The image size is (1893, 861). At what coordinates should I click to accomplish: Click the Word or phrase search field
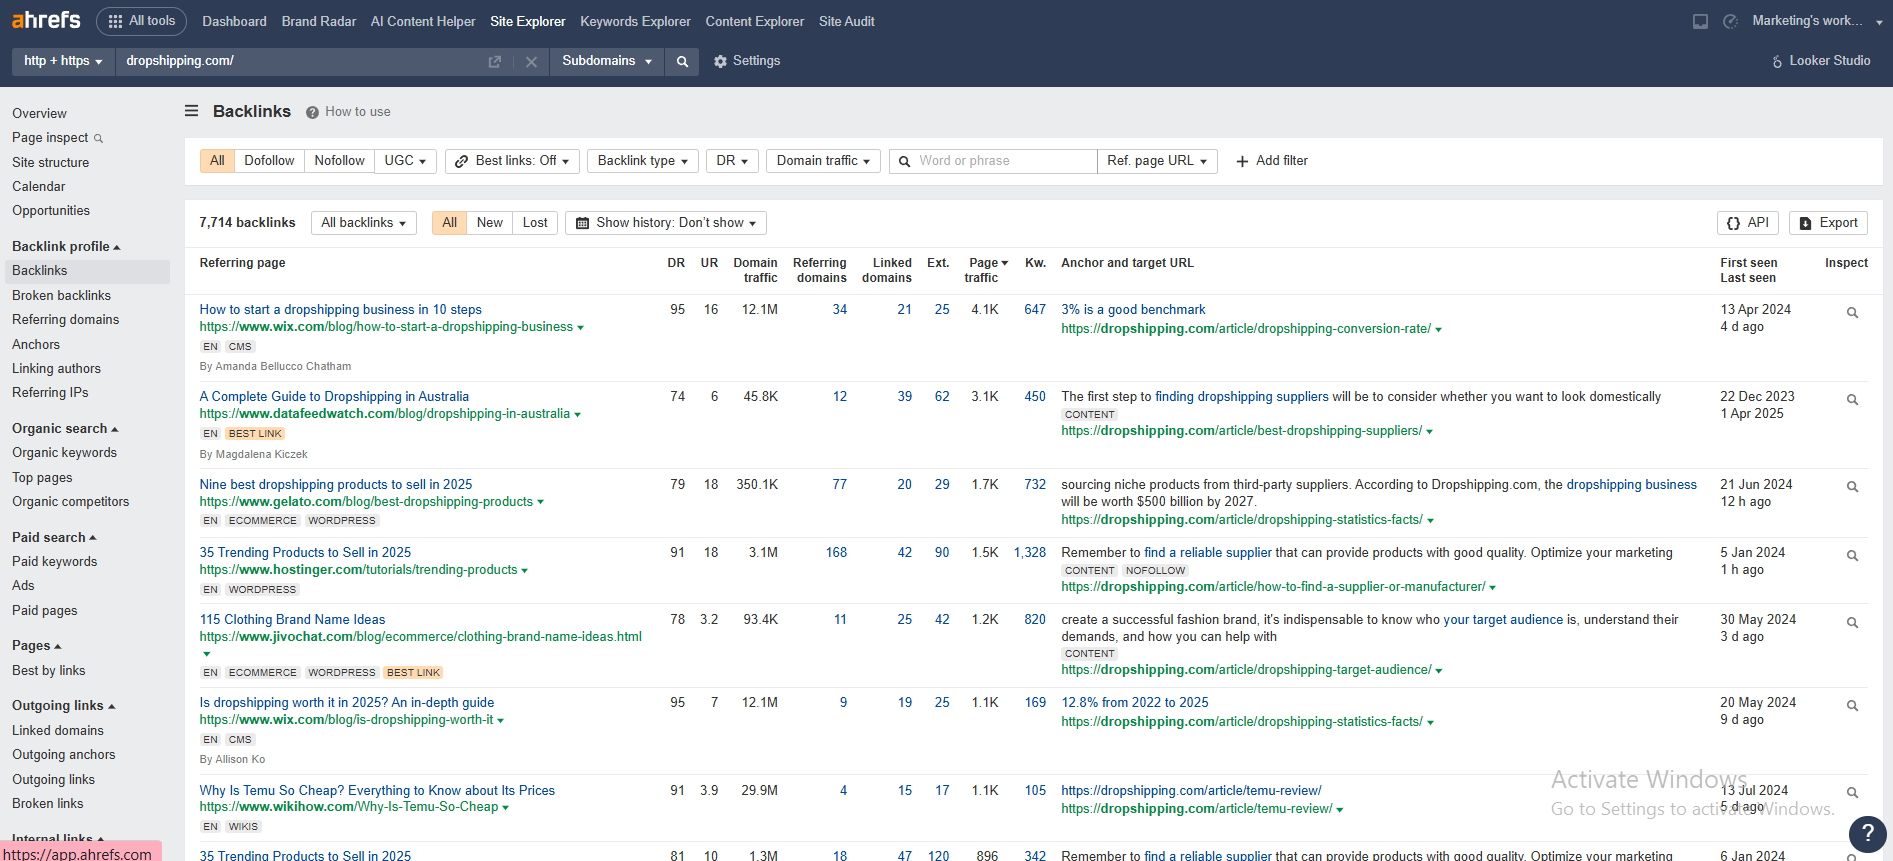[x=993, y=161]
